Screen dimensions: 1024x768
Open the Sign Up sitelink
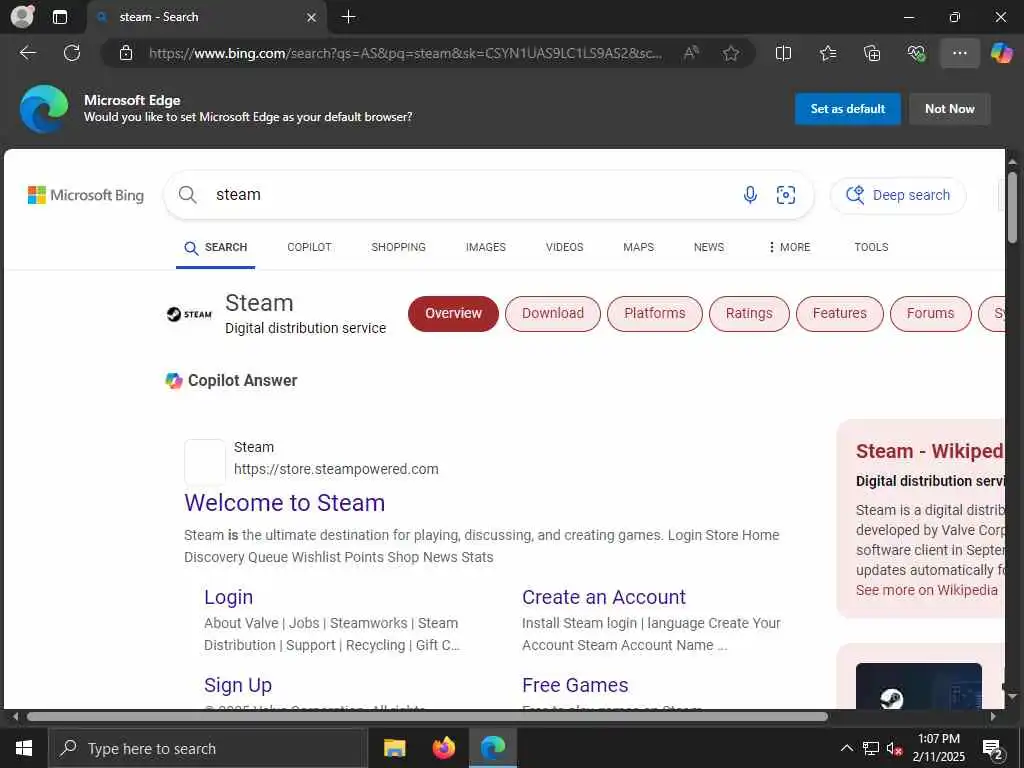238,685
